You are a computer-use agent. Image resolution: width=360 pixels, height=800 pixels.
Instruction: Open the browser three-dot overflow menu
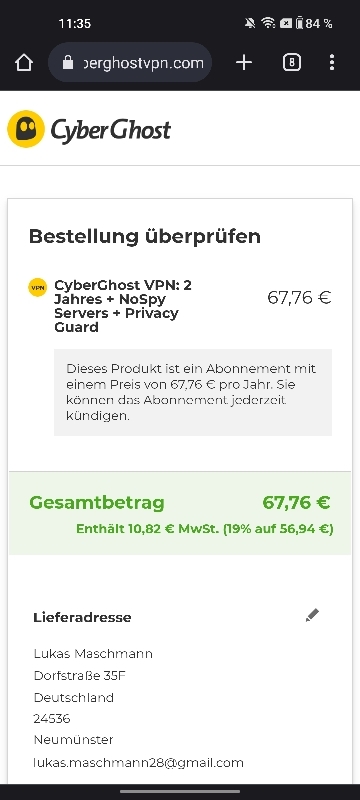pyautogui.click(x=332, y=63)
